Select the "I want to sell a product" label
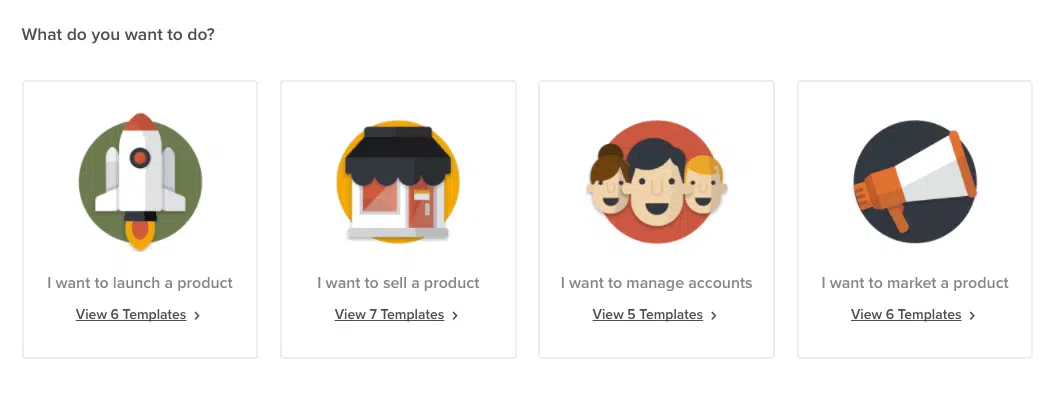Image resolution: width=1060 pixels, height=400 pixels. (398, 283)
